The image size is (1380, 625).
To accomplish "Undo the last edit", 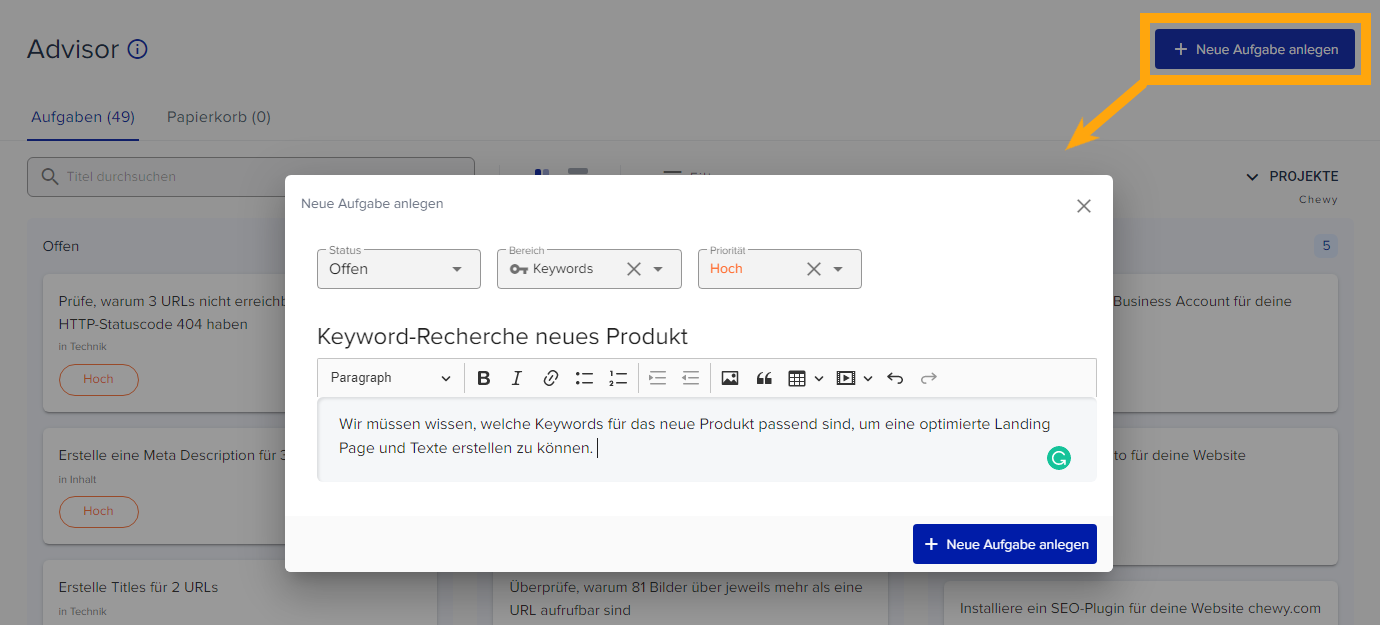I will pos(895,378).
